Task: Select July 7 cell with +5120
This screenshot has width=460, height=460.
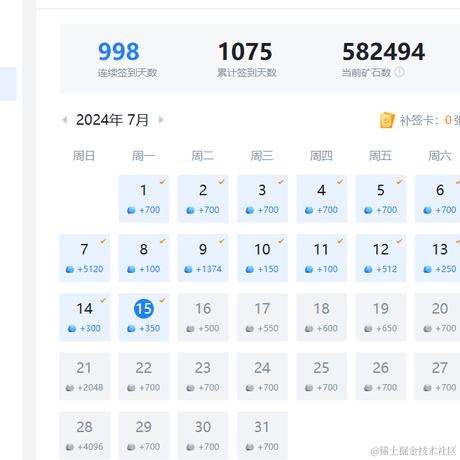Action: point(85,258)
